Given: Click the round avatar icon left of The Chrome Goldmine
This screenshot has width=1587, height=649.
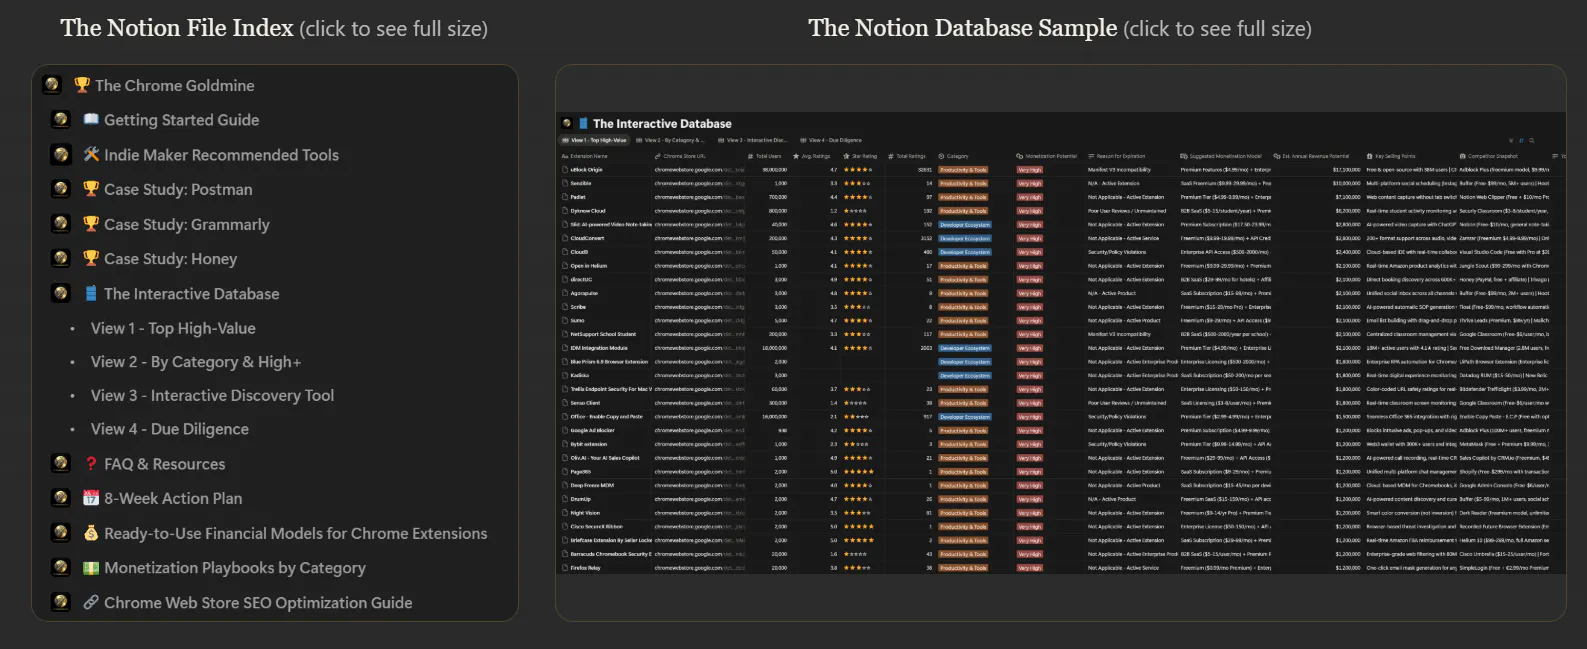Looking at the screenshot, I should click(x=52, y=85).
